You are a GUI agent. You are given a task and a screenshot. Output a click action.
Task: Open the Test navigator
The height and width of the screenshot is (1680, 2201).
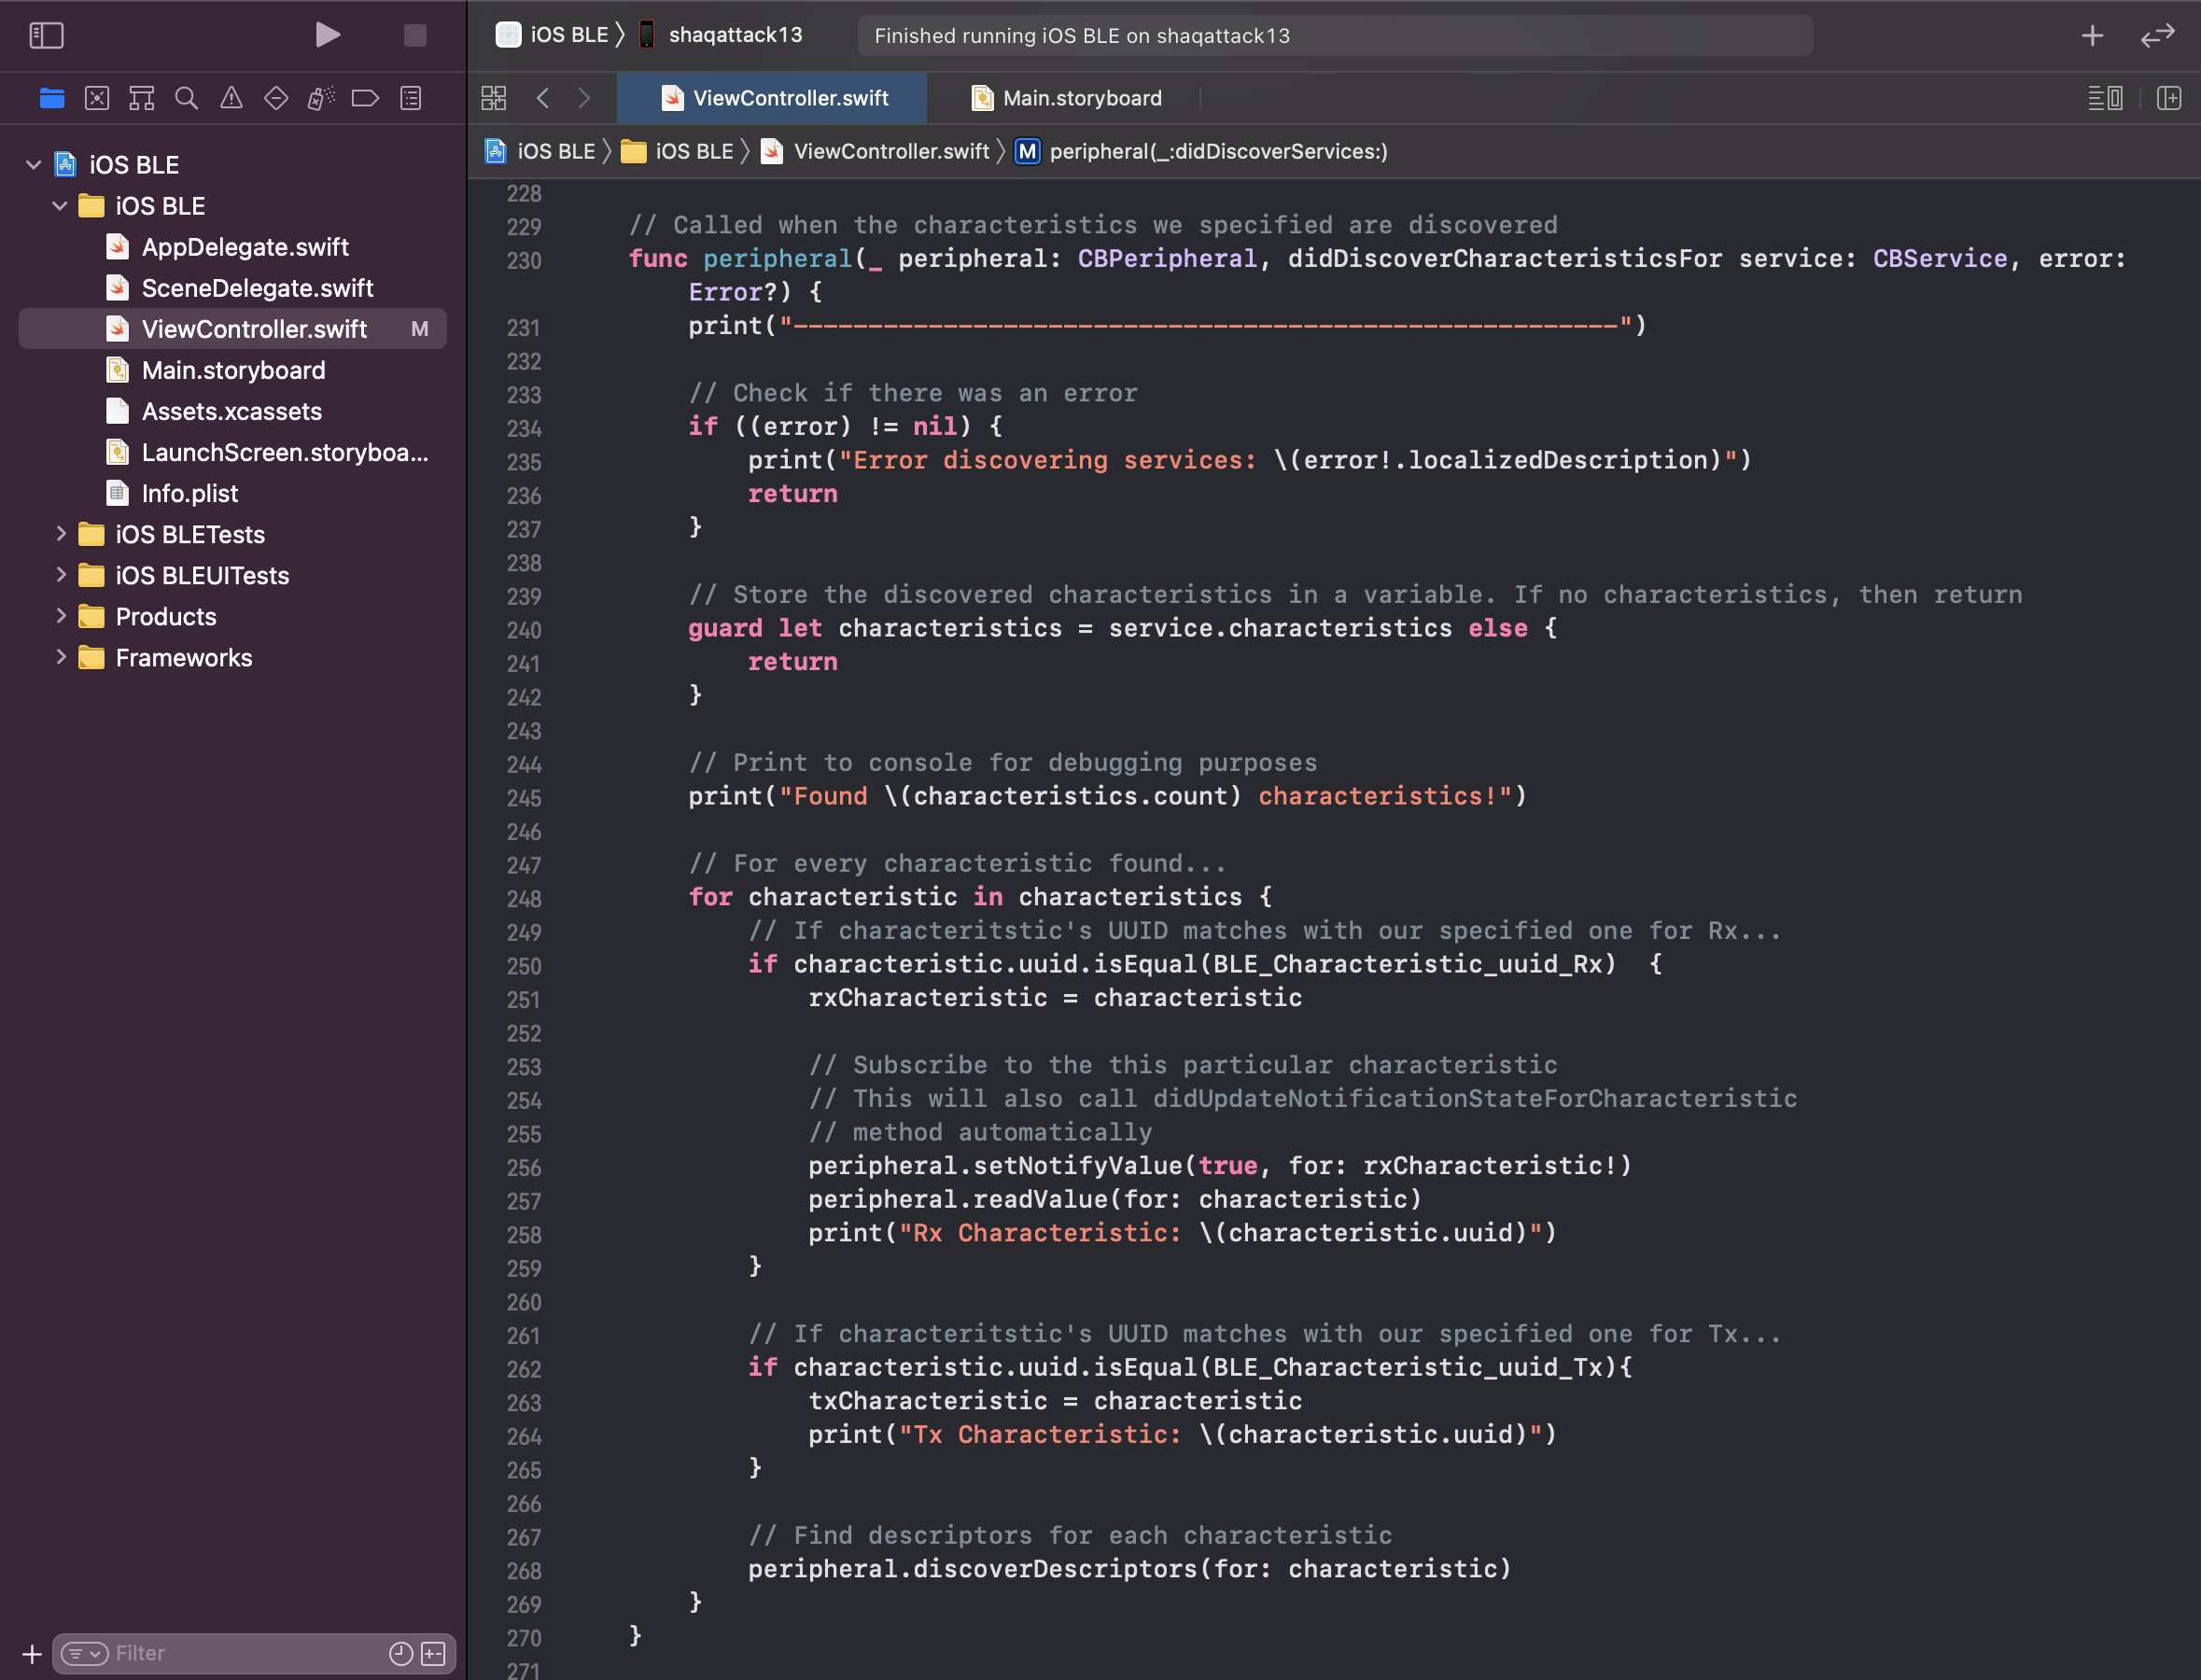276,98
